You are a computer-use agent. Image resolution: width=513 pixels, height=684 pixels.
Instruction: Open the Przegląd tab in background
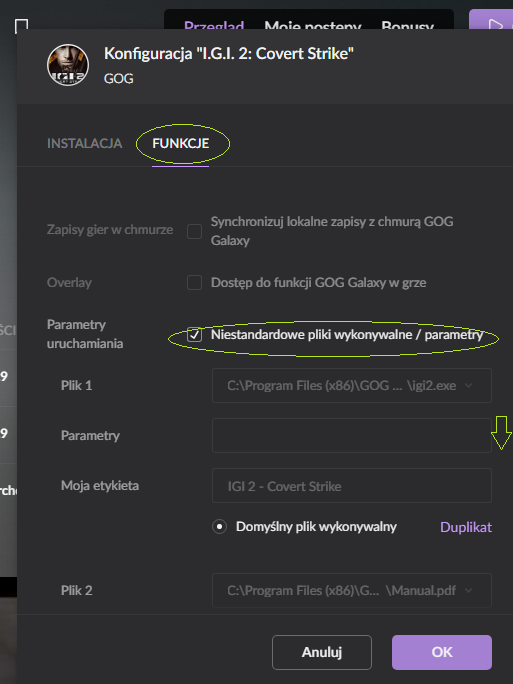point(214,24)
